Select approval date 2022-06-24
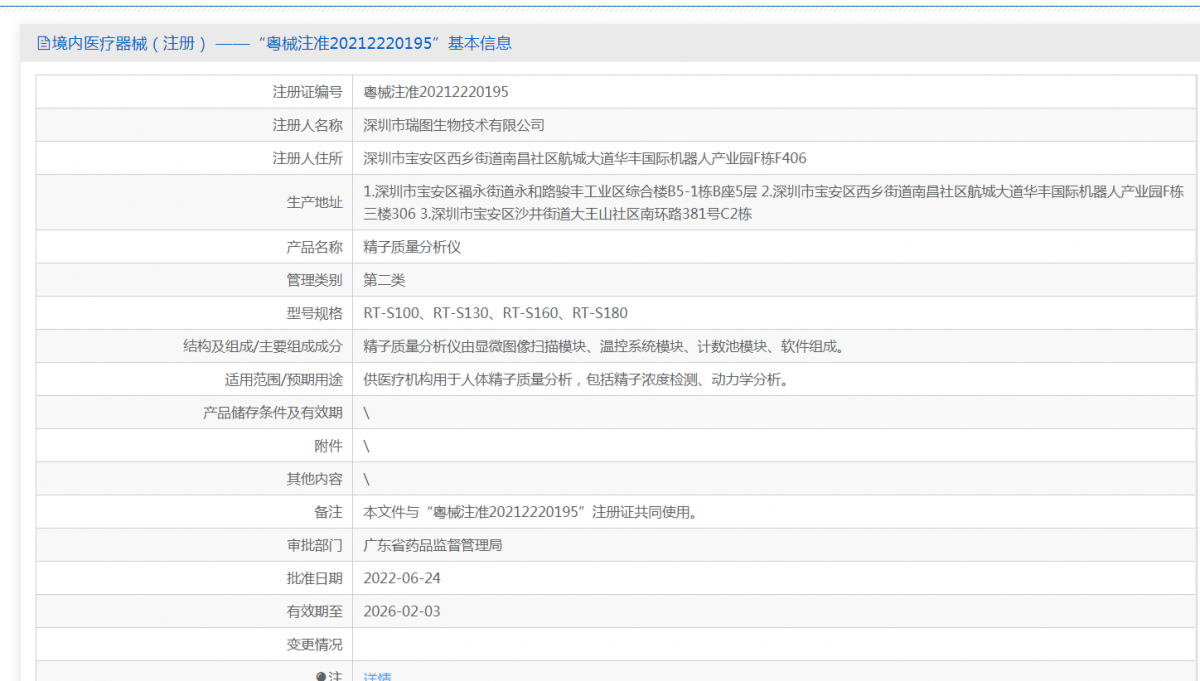The width and height of the screenshot is (1200, 681). click(x=402, y=578)
